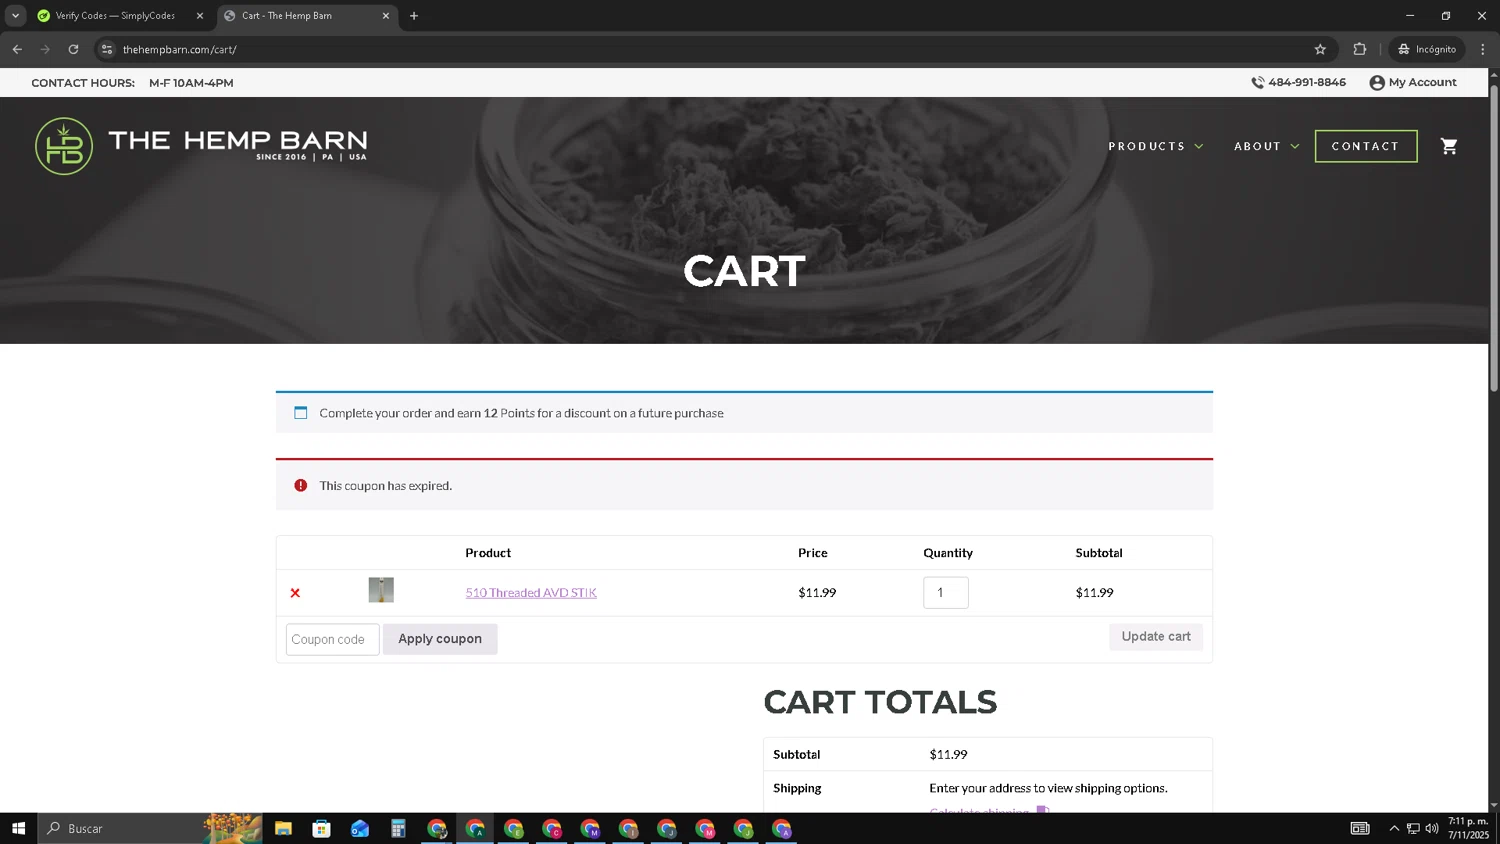
Task: Click the Update cart button
Action: point(1156,636)
